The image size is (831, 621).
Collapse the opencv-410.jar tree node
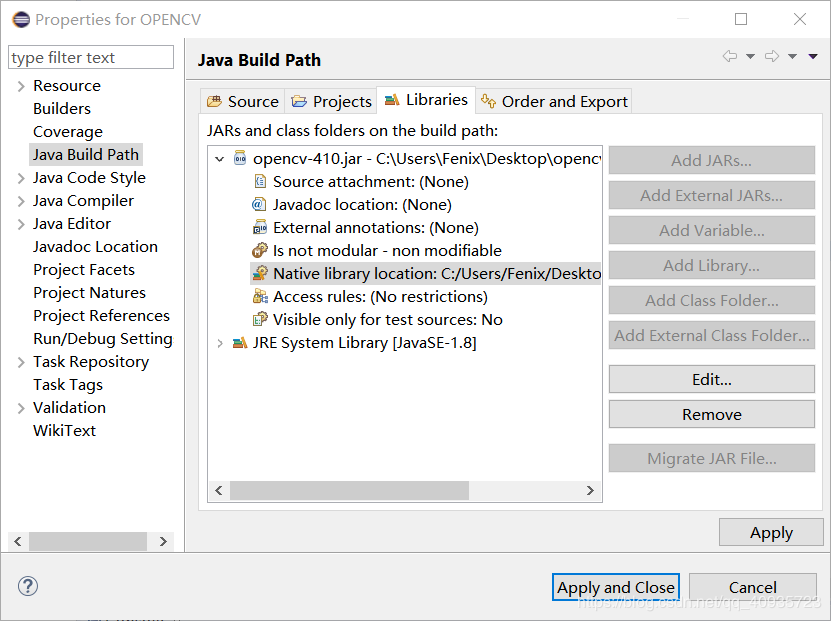click(220, 158)
